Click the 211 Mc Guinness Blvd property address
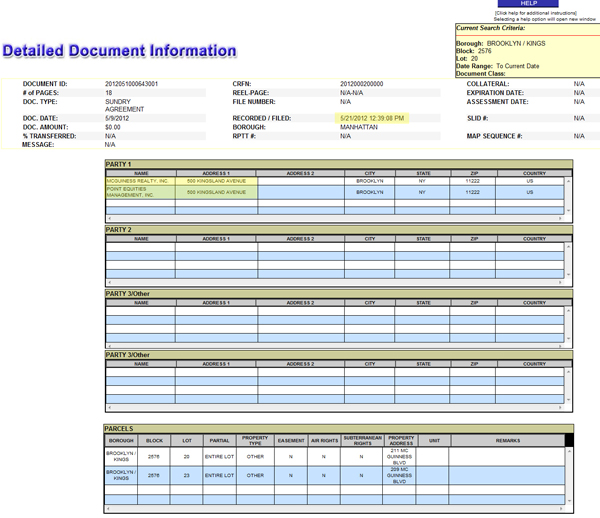This screenshot has height=518, width=600. point(401,456)
